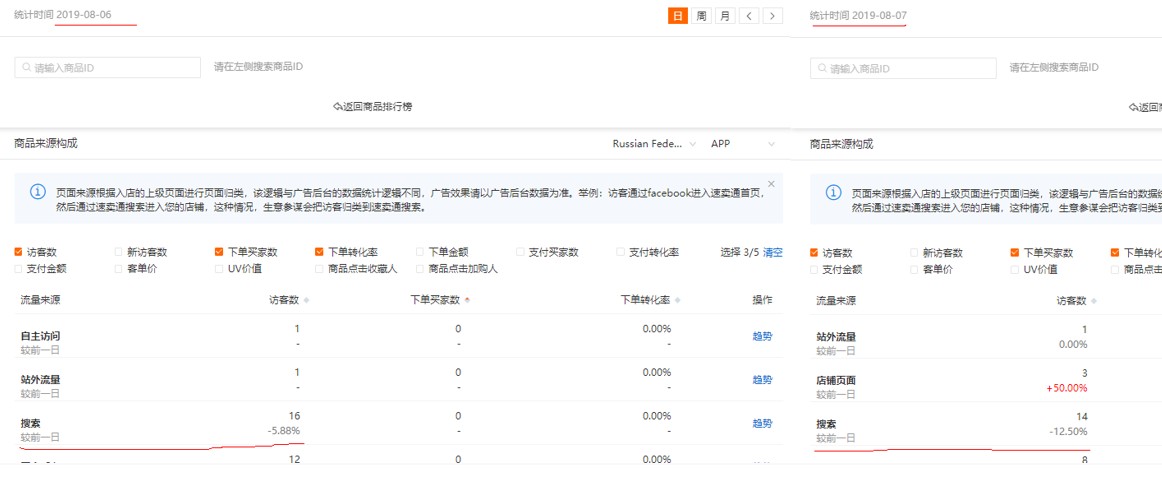Sort by 下单转化率 column sort icon

678,300
